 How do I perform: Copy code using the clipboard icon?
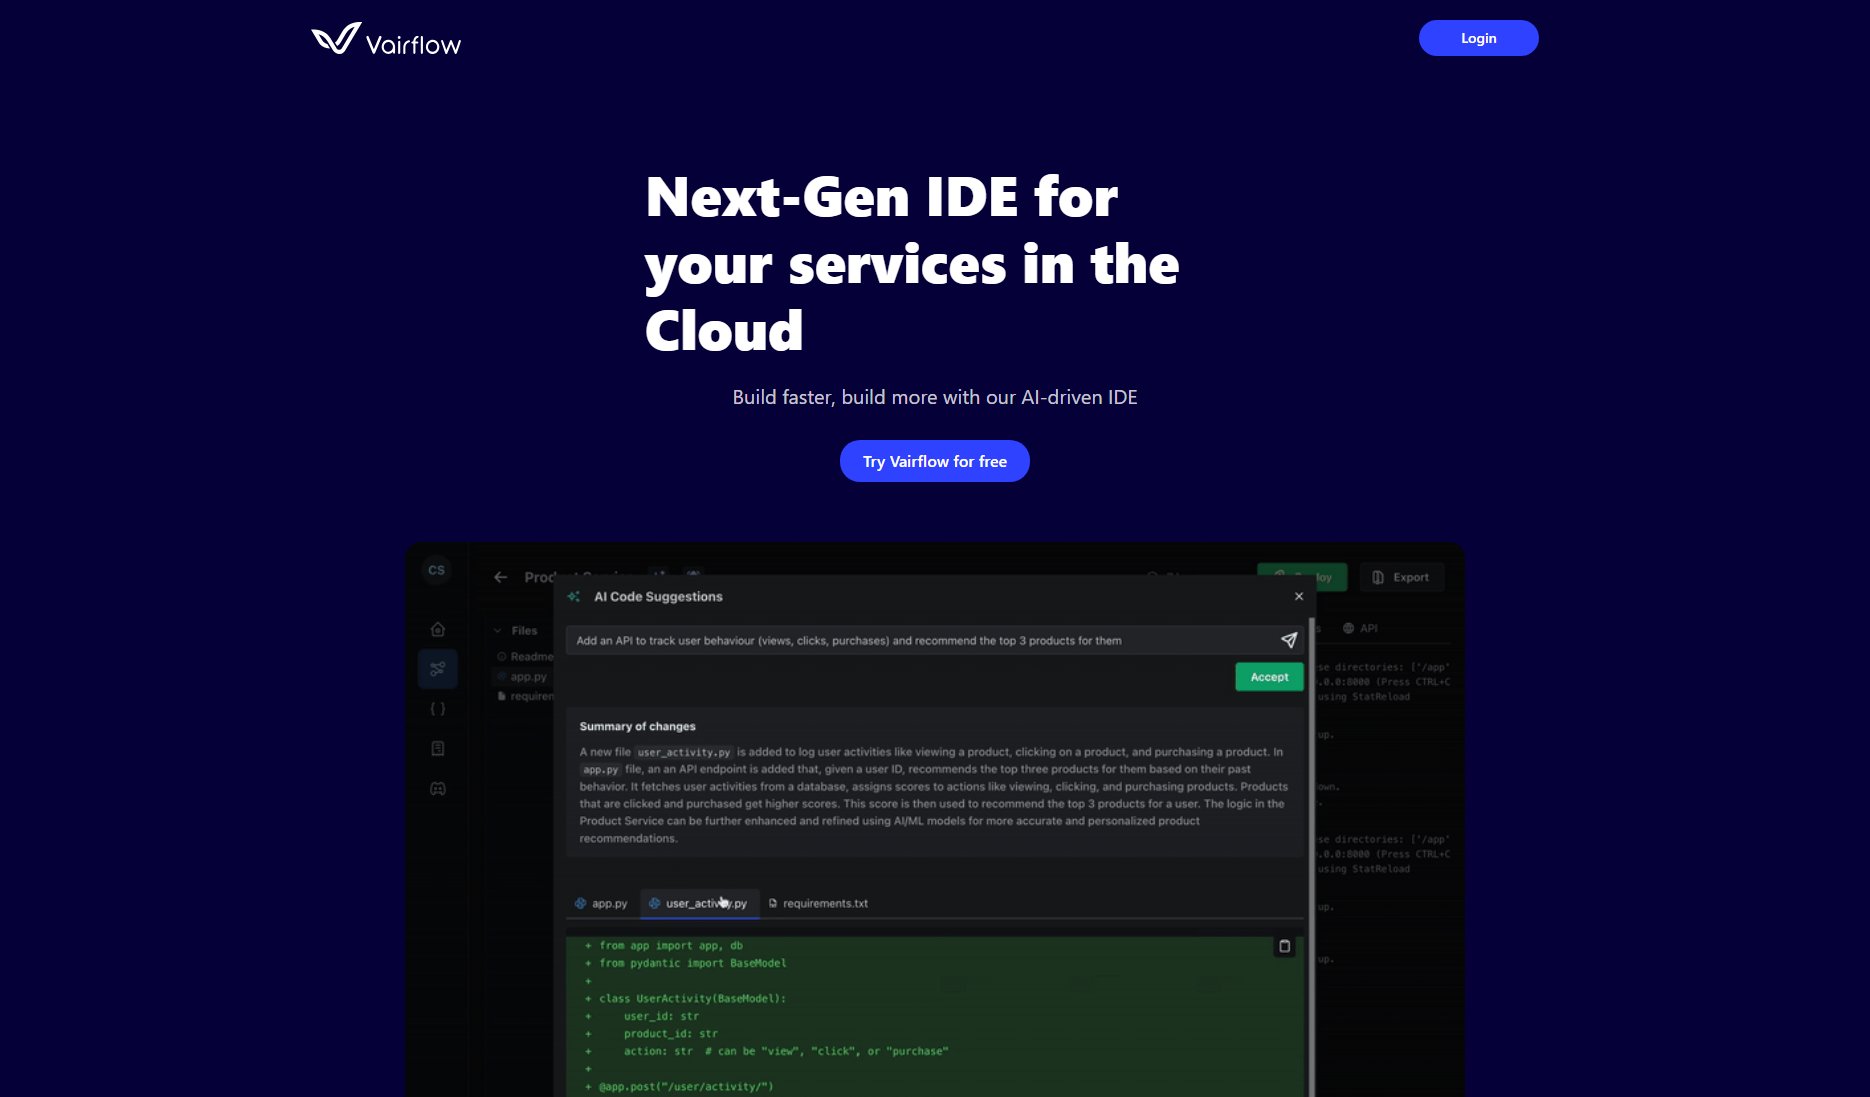point(1284,946)
